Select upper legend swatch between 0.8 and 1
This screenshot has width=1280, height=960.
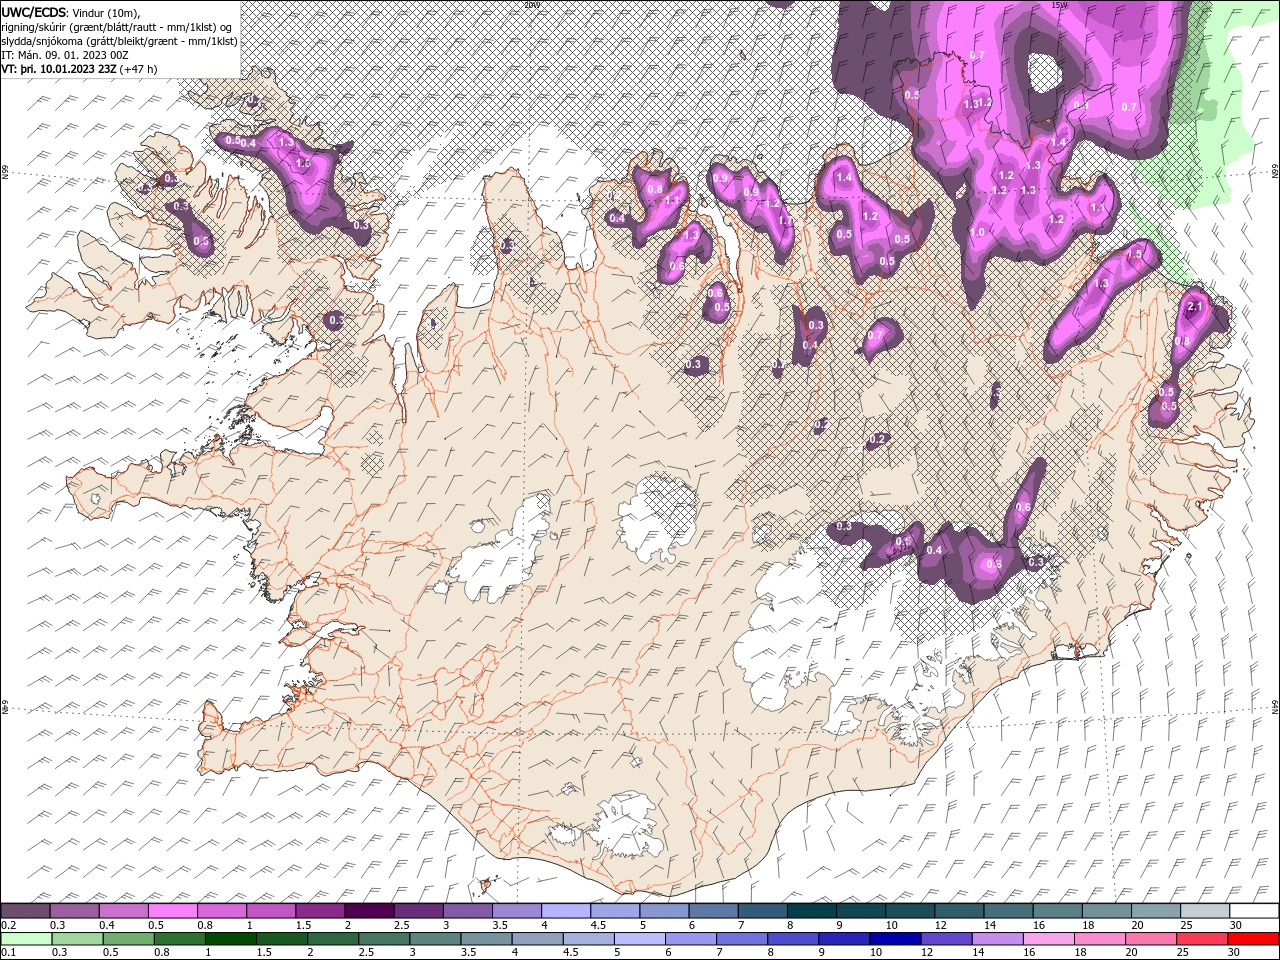click(x=222, y=911)
